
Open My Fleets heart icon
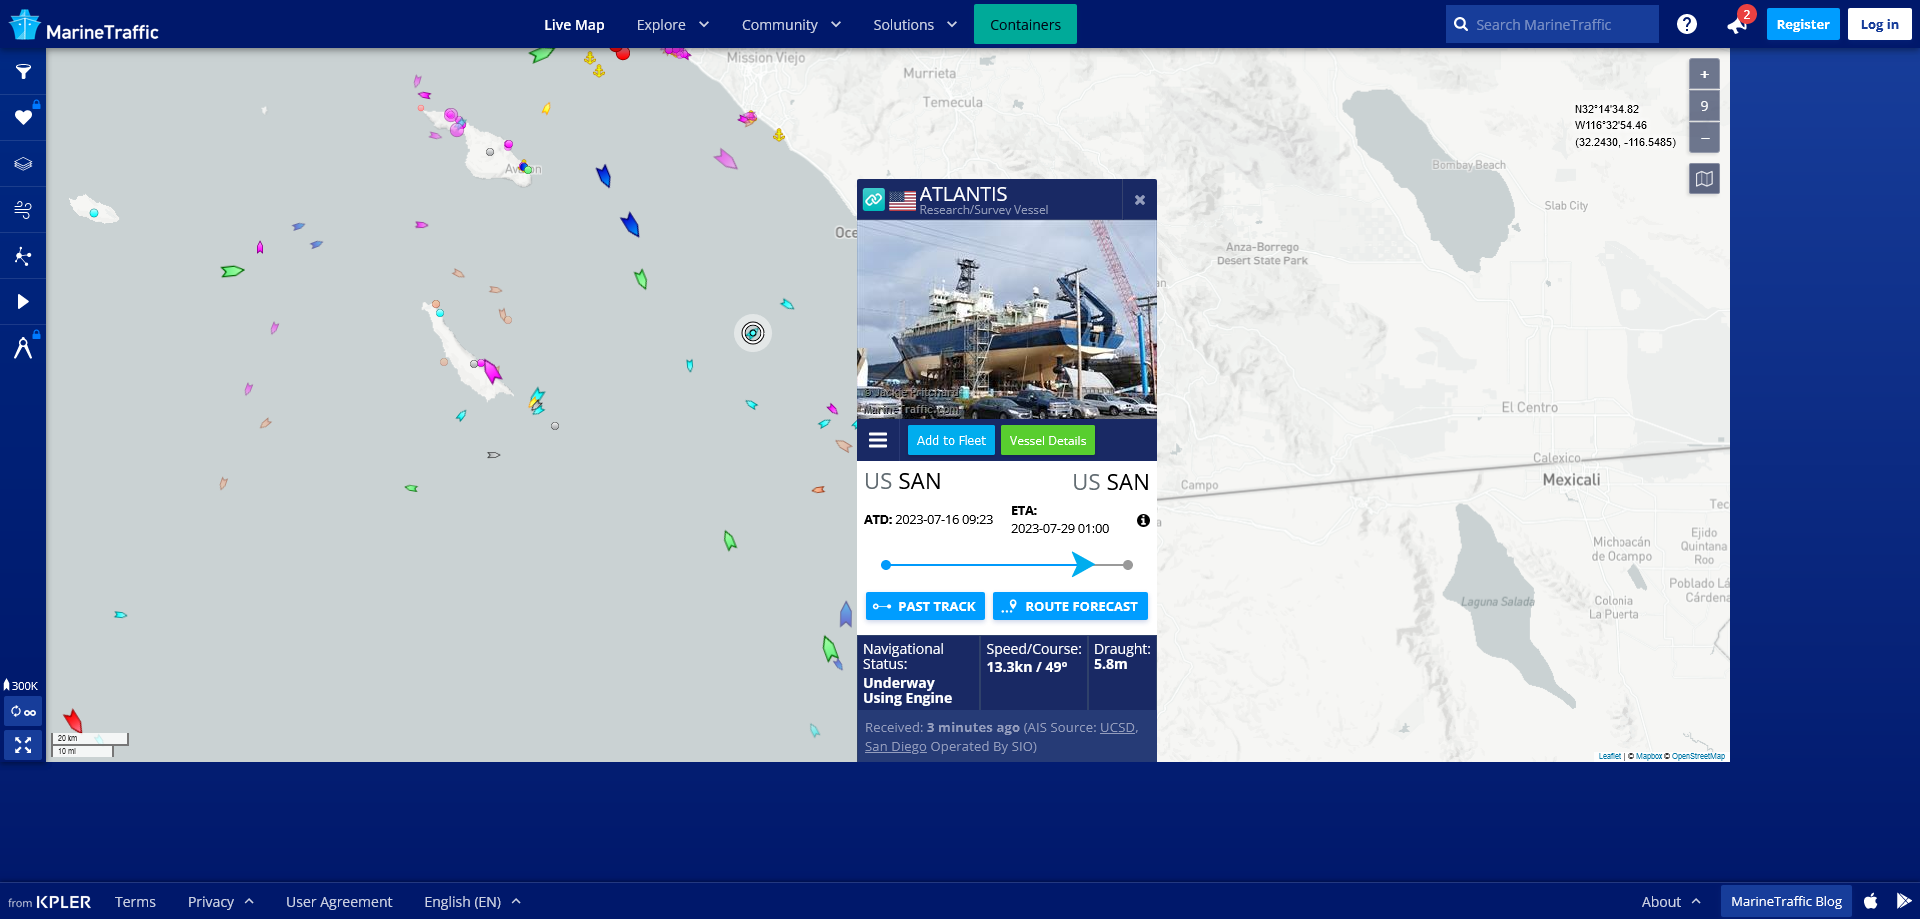[23, 118]
